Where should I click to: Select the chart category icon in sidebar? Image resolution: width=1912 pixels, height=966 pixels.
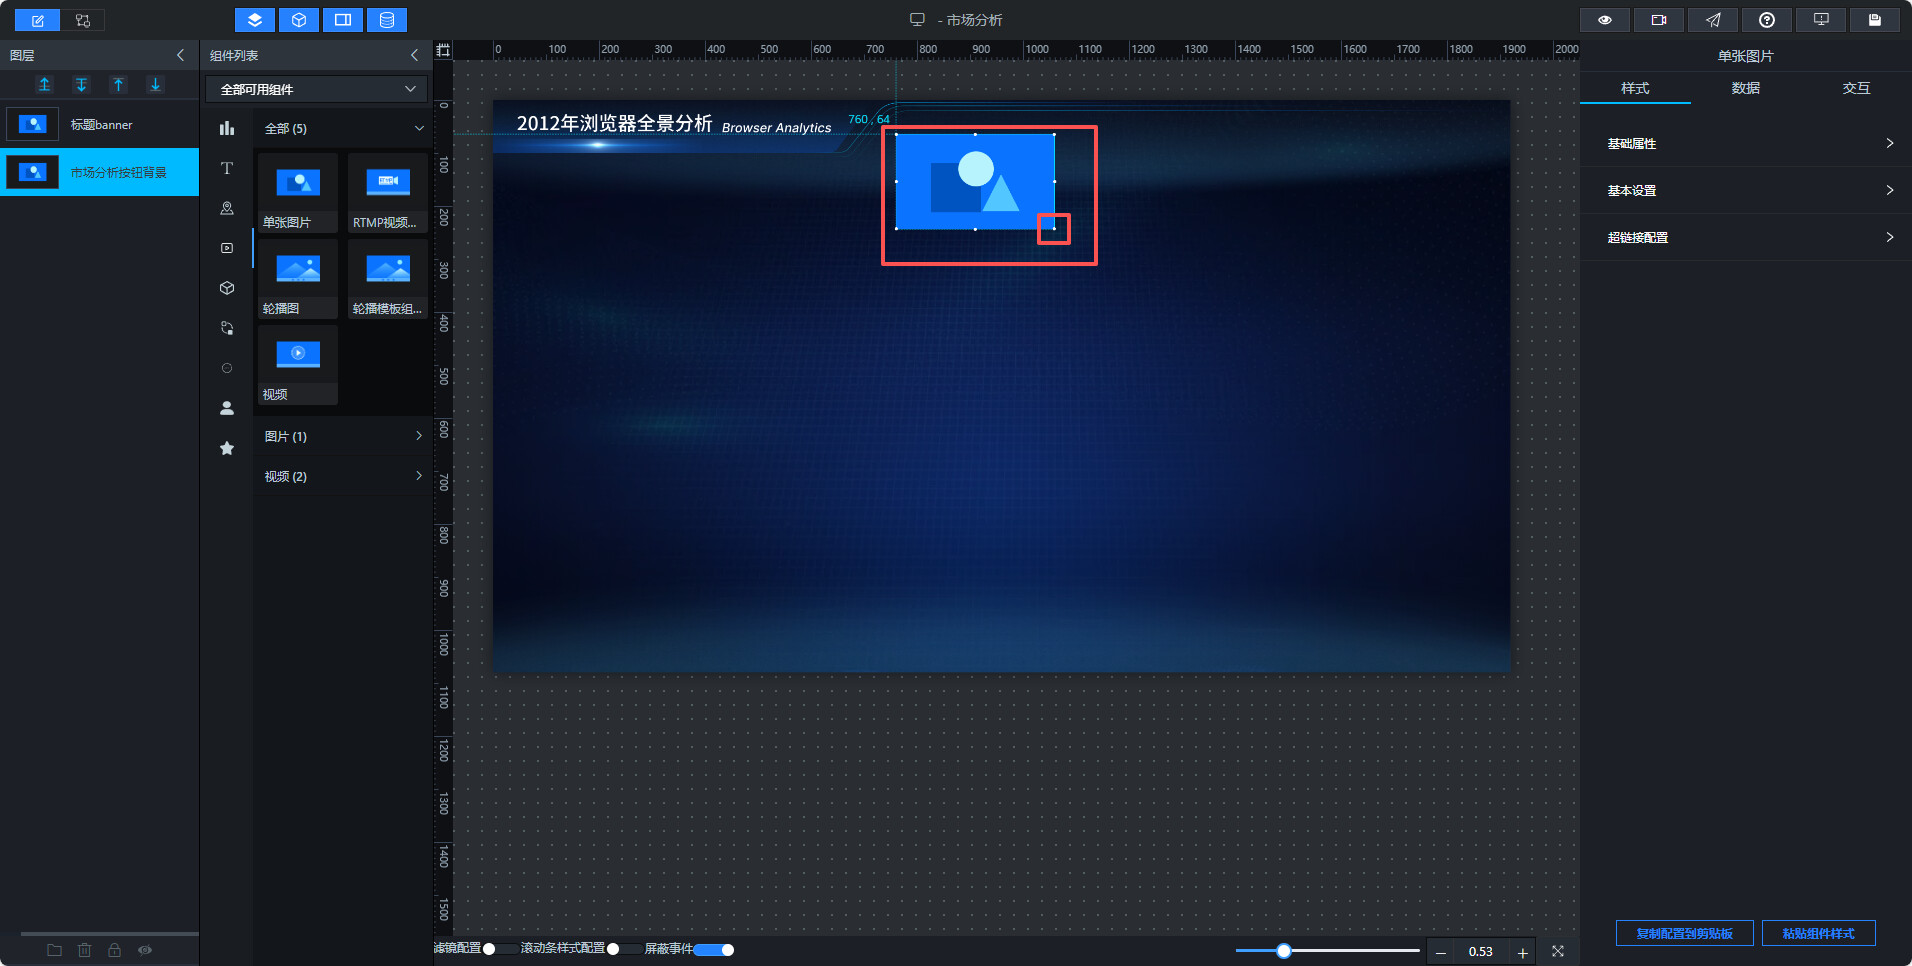pyautogui.click(x=227, y=128)
